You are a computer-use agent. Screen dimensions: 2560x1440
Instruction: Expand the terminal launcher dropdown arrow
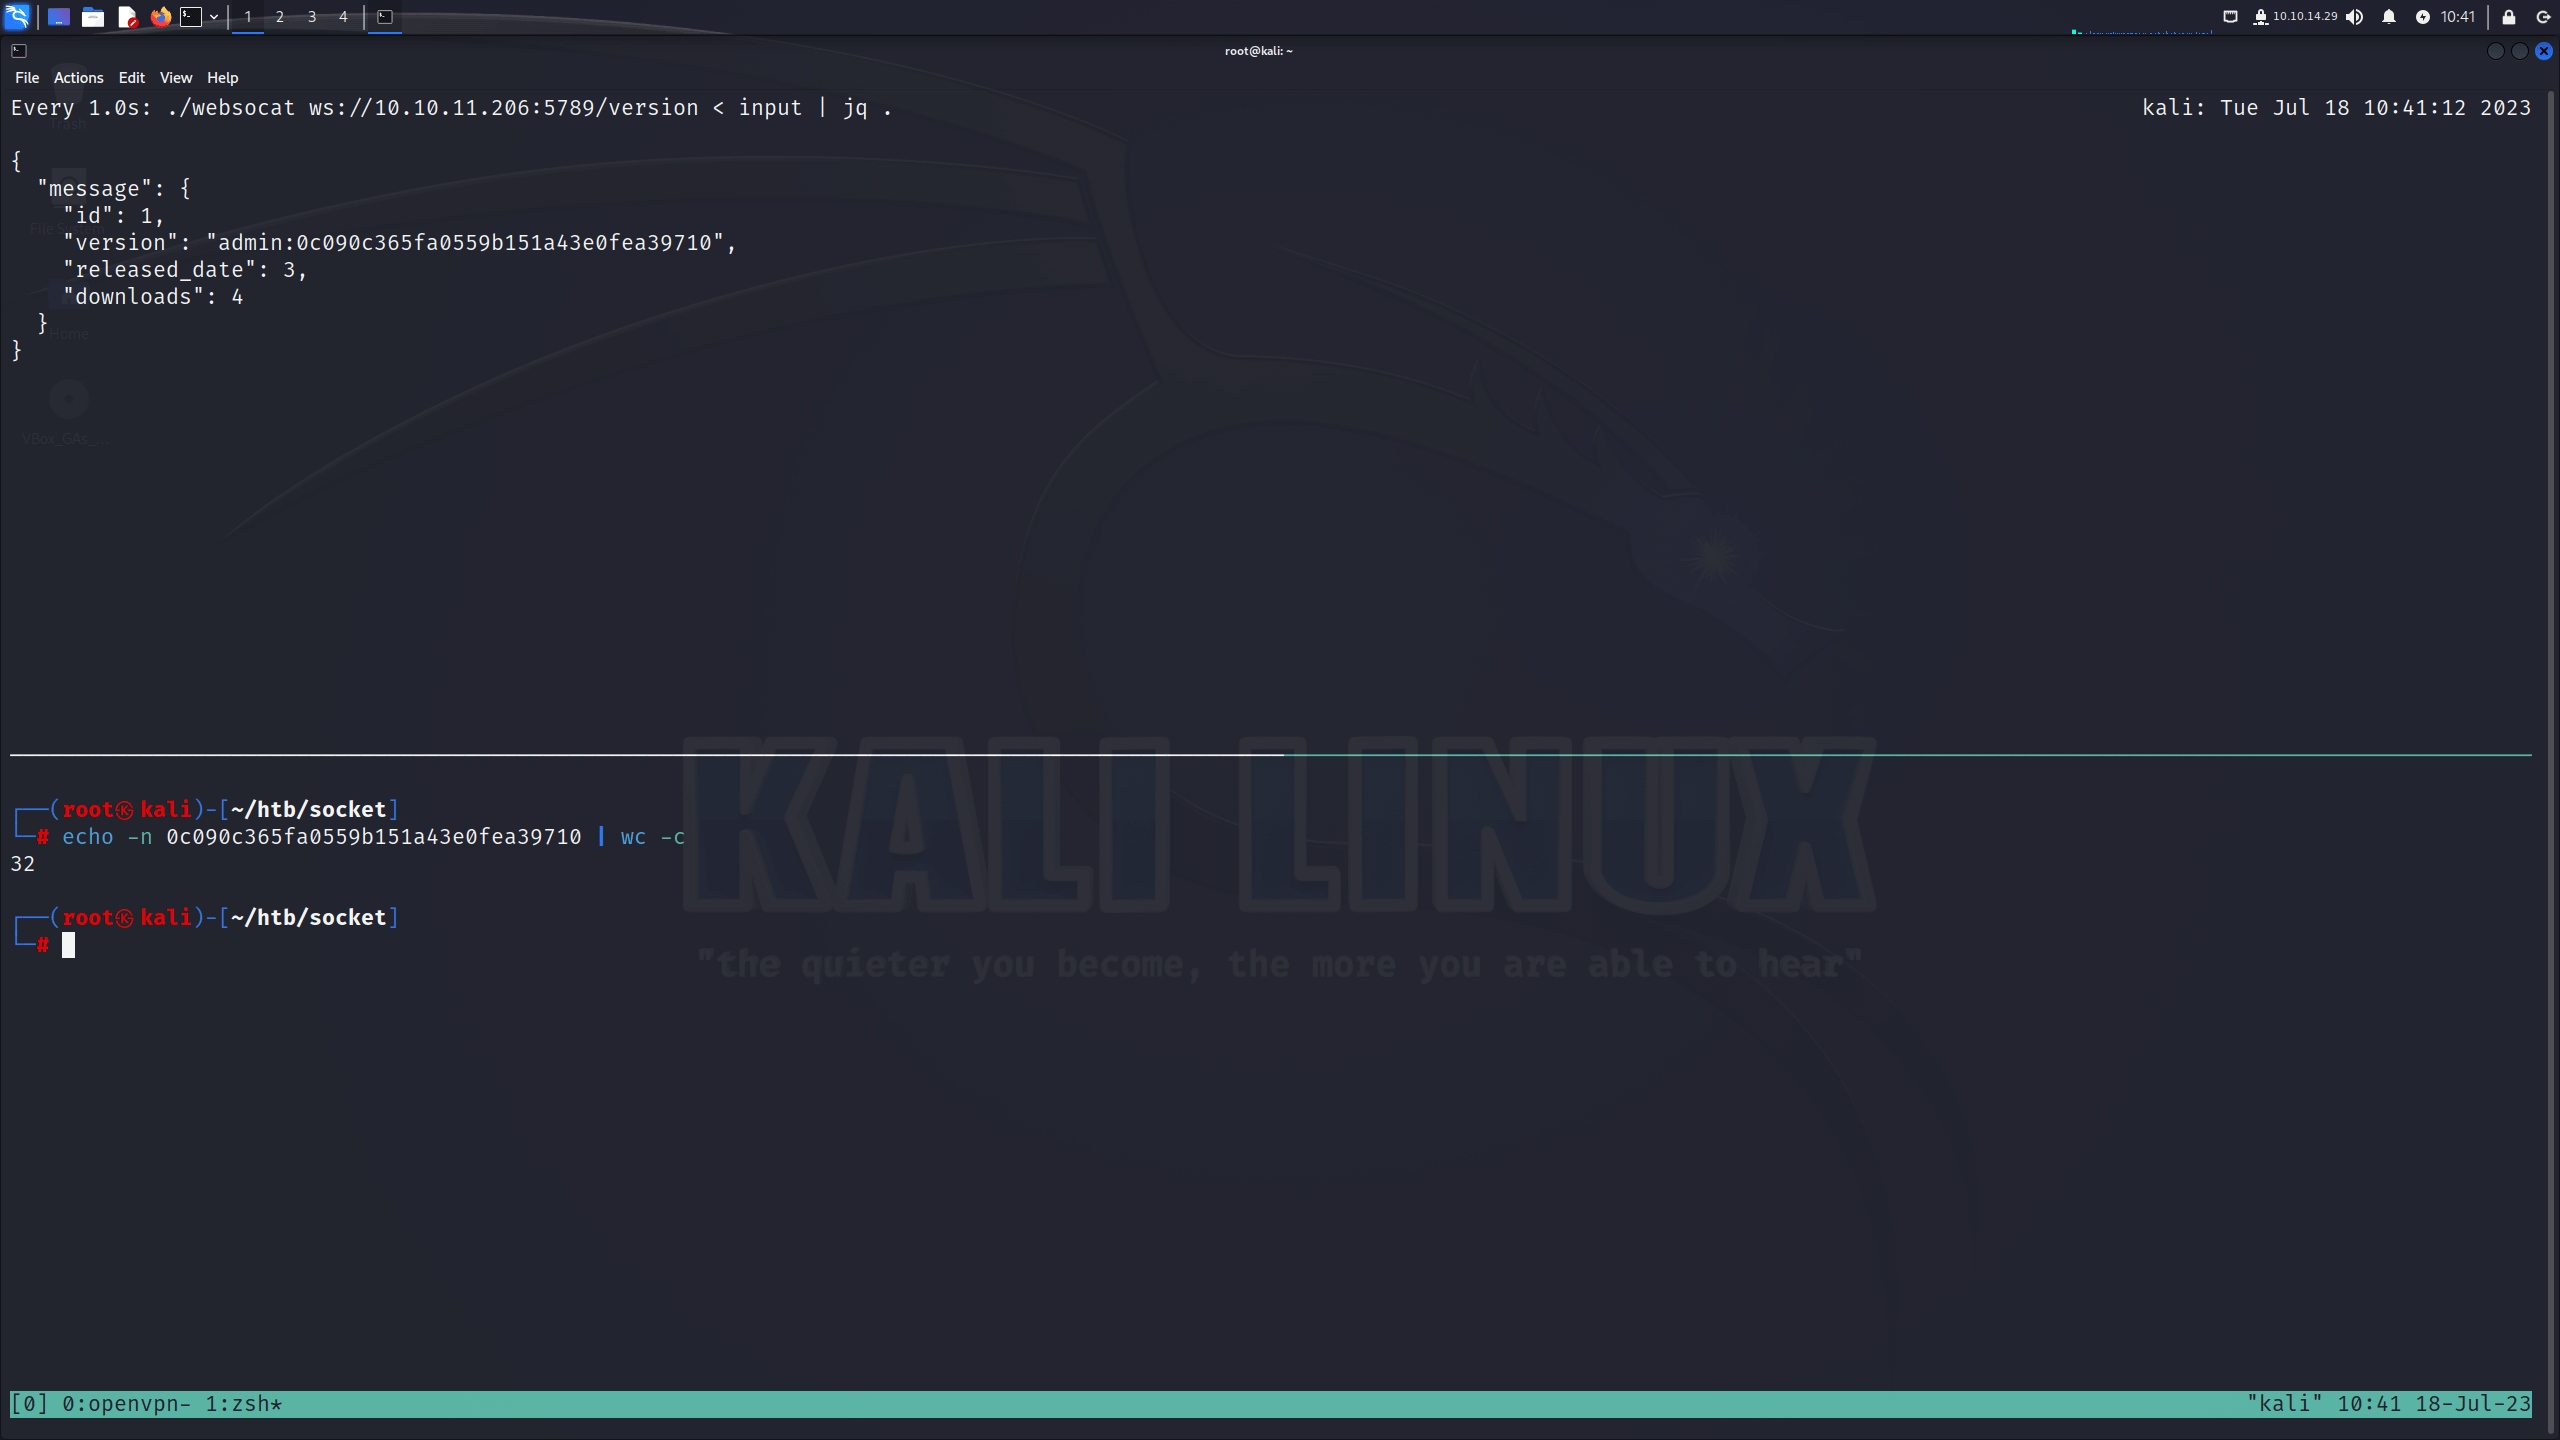(x=214, y=17)
